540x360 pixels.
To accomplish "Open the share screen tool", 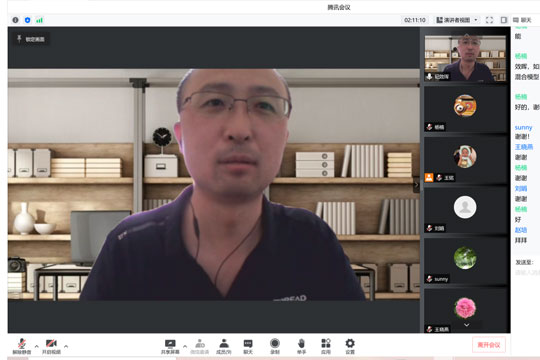I will 170,347.
